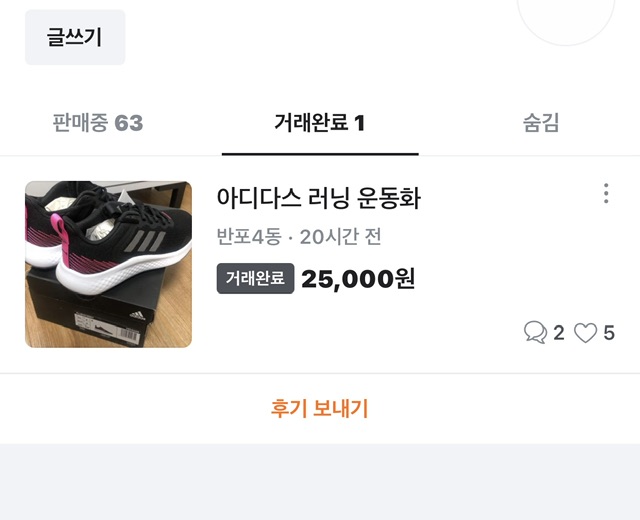Select the 거래완료 1 tab
The image size is (640, 520).
pos(320,123)
